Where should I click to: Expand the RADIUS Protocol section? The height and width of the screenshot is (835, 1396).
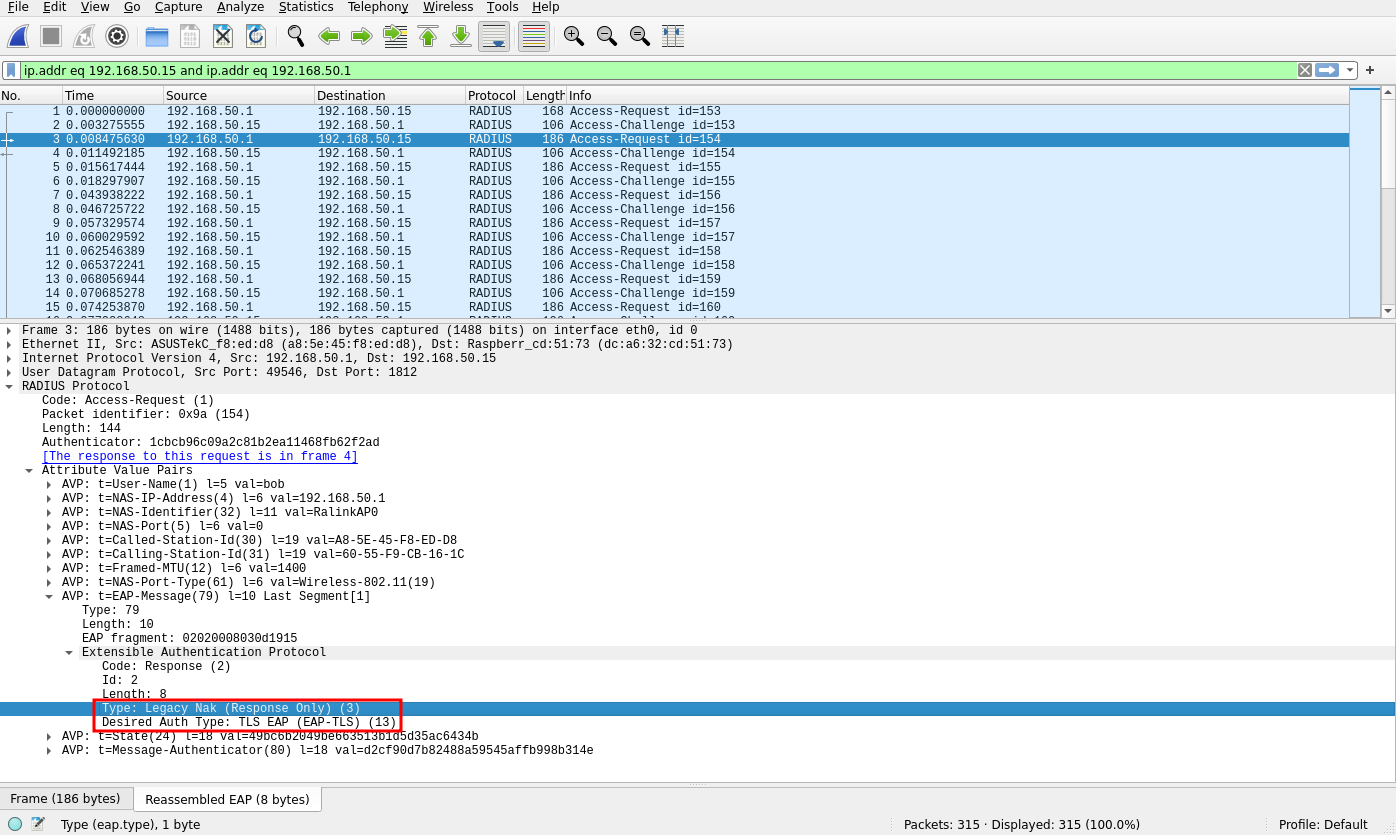click(10, 385)
